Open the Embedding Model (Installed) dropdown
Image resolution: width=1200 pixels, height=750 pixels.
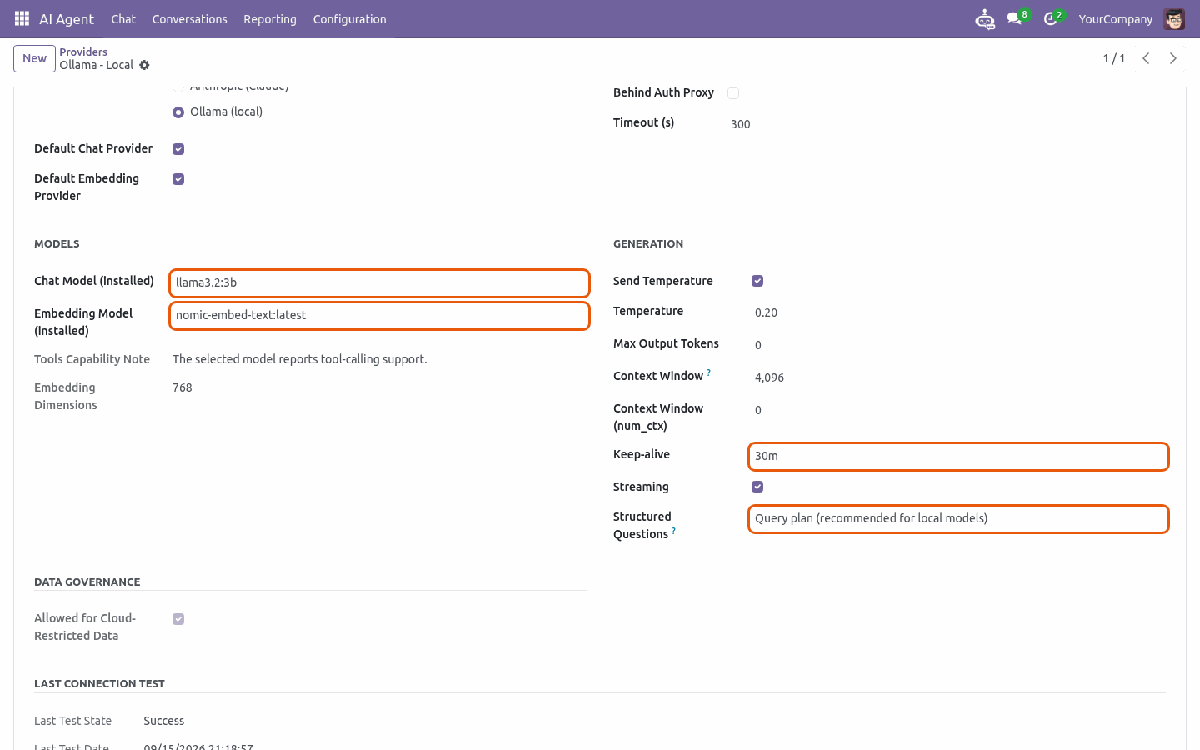pos(379,315)
